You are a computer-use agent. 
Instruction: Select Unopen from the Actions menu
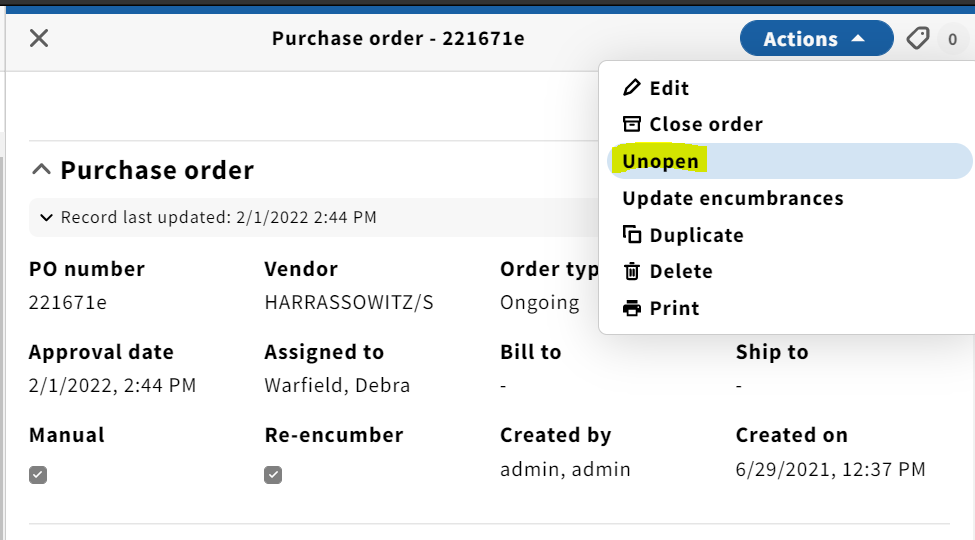click(x=789, y=161)
